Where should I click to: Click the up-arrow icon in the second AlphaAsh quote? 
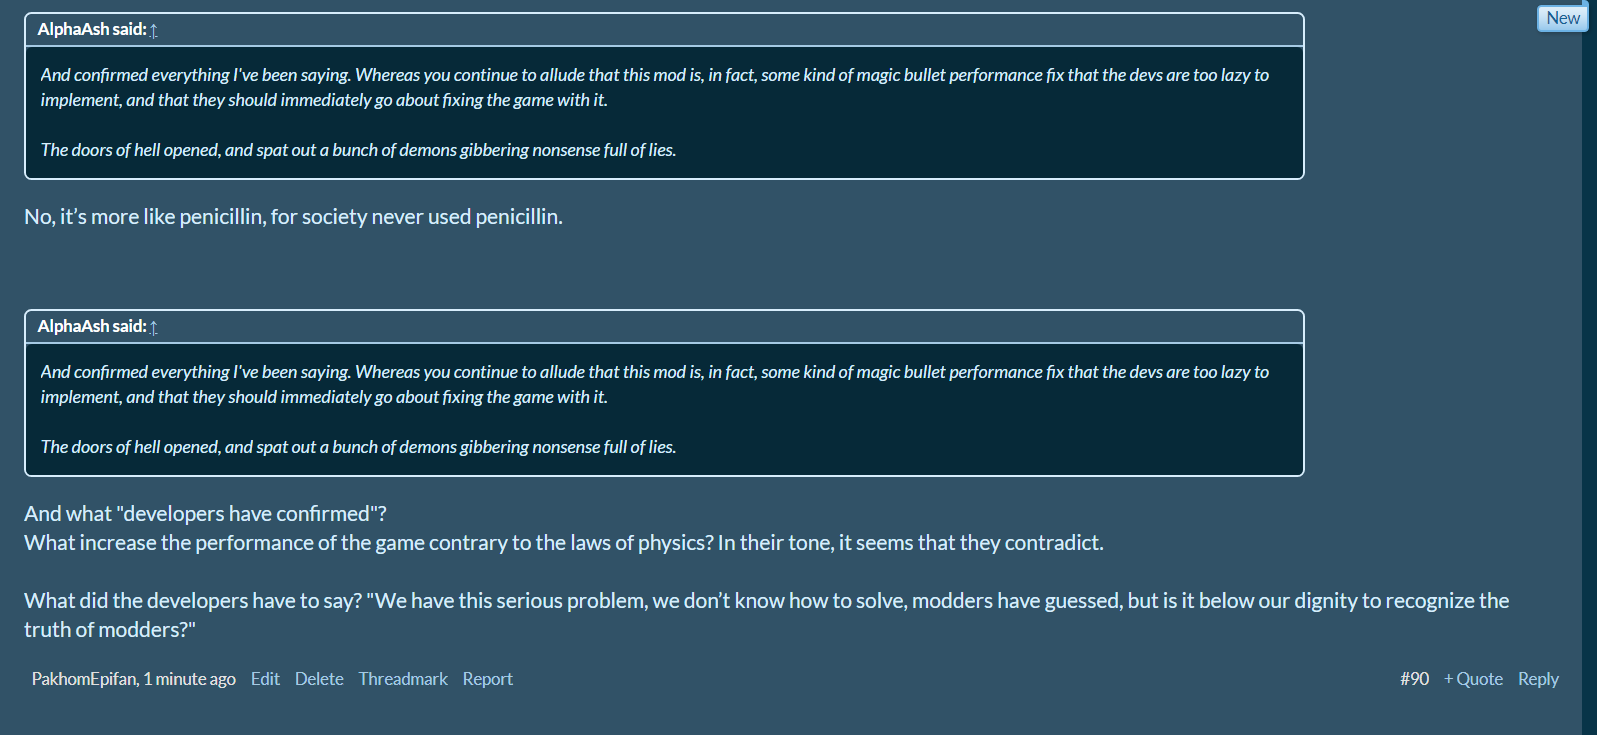point(154,327)
